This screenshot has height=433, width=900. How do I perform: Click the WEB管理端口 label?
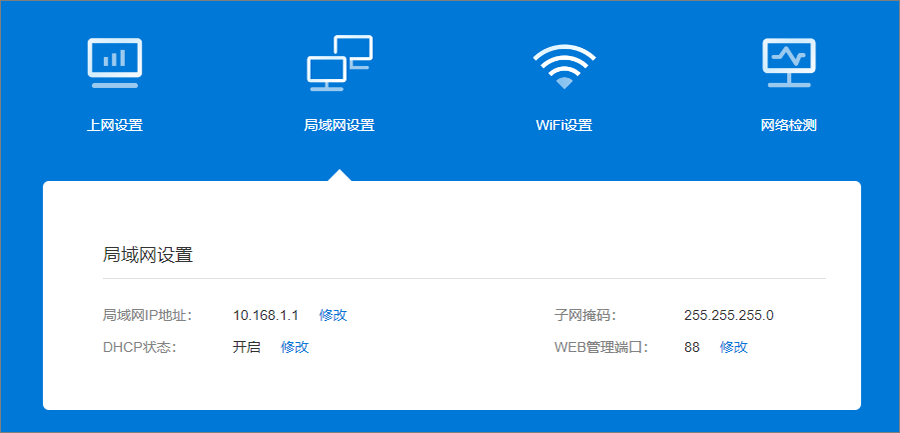(x=602, y=347)
